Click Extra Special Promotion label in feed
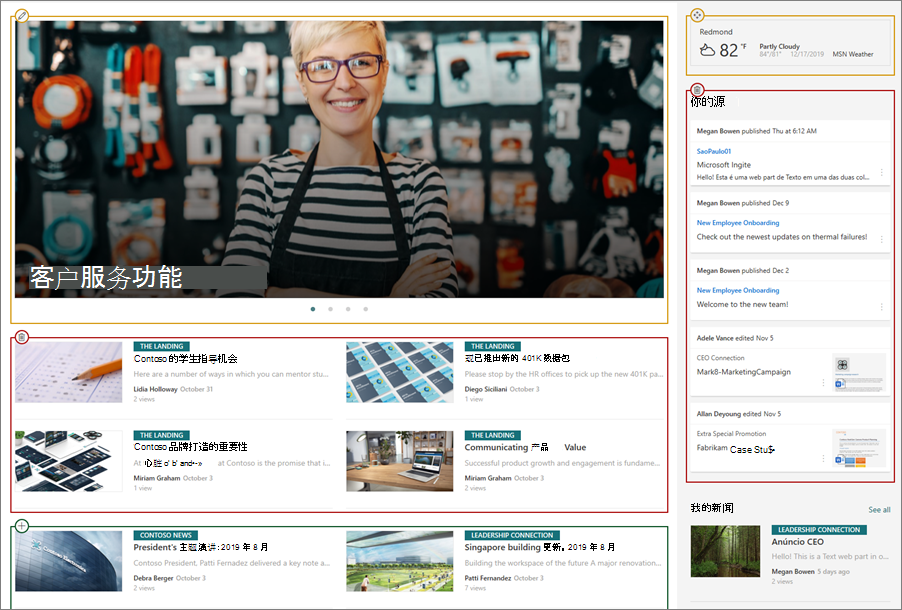The height and width of the screenshot is (610, 902). click(731, 434)
